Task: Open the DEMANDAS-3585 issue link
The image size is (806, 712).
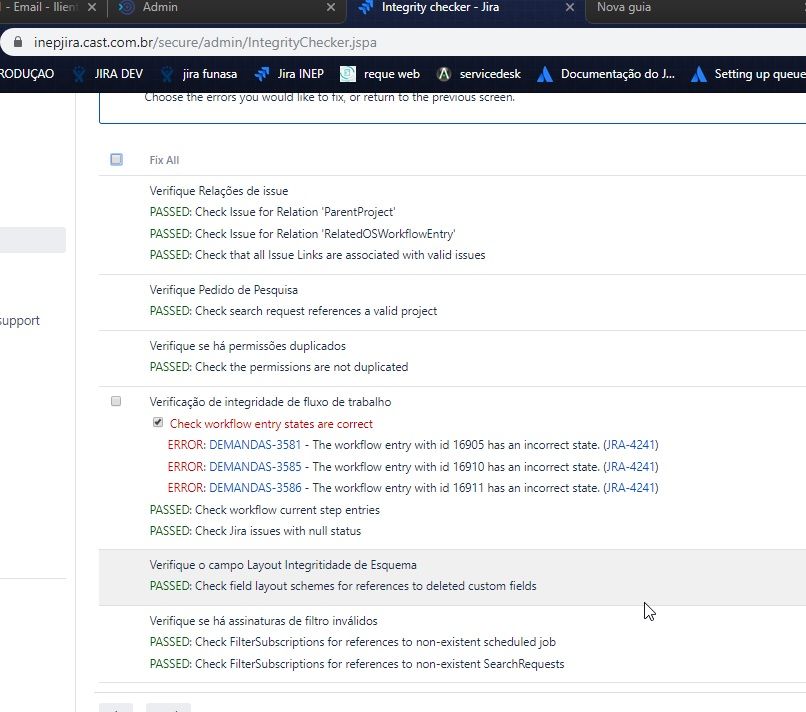Action: pos(255,466)
